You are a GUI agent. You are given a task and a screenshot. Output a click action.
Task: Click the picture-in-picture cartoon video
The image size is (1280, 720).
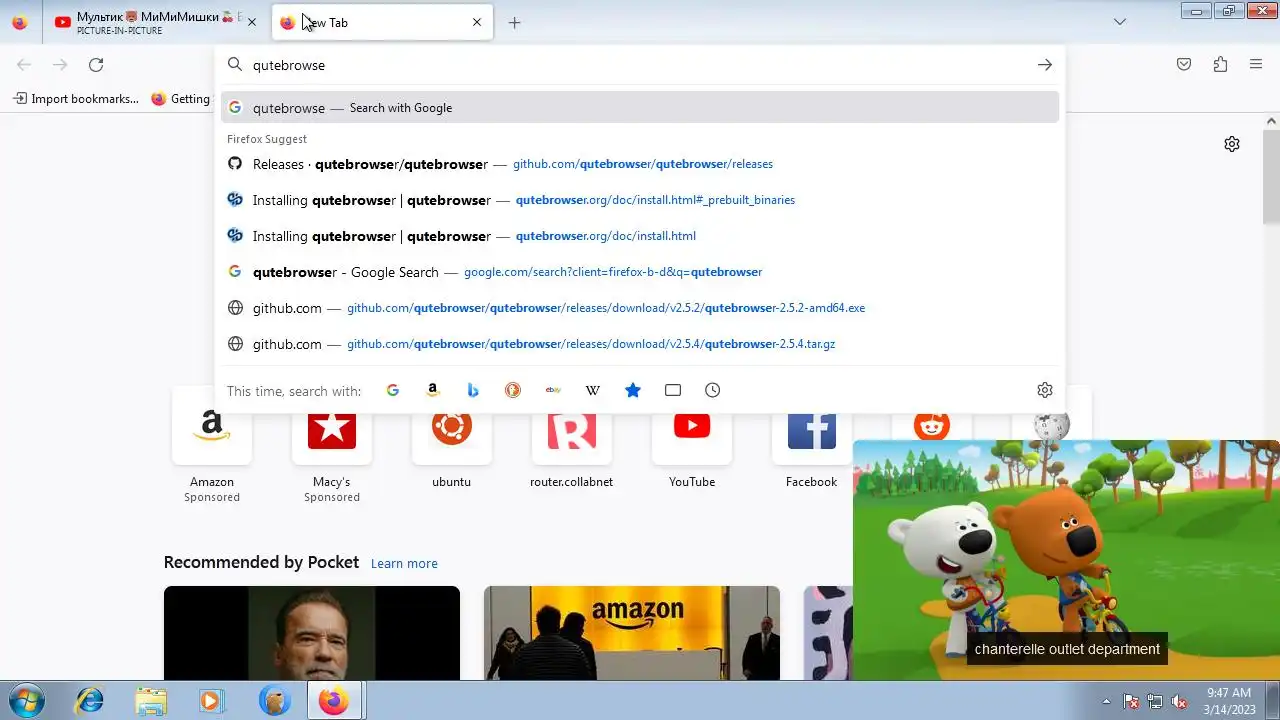(1066, 560)
